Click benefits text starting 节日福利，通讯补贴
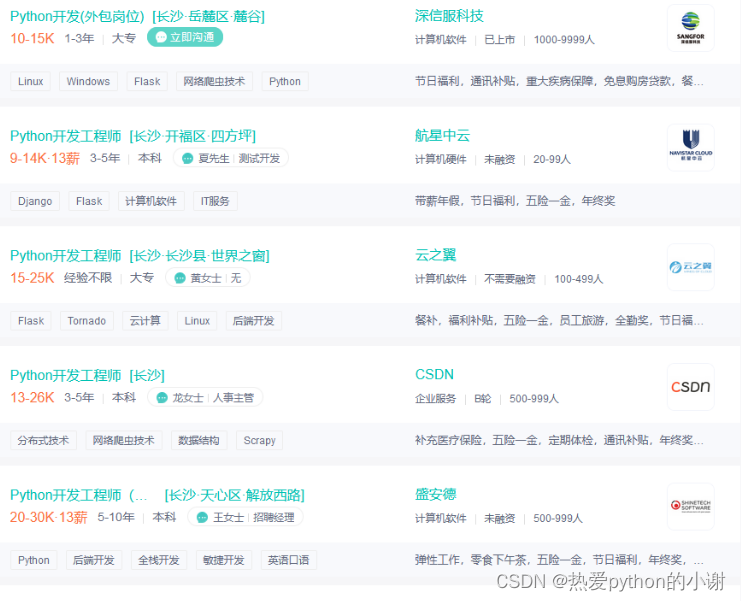741x601 pixels. click(x=559, y=81)
